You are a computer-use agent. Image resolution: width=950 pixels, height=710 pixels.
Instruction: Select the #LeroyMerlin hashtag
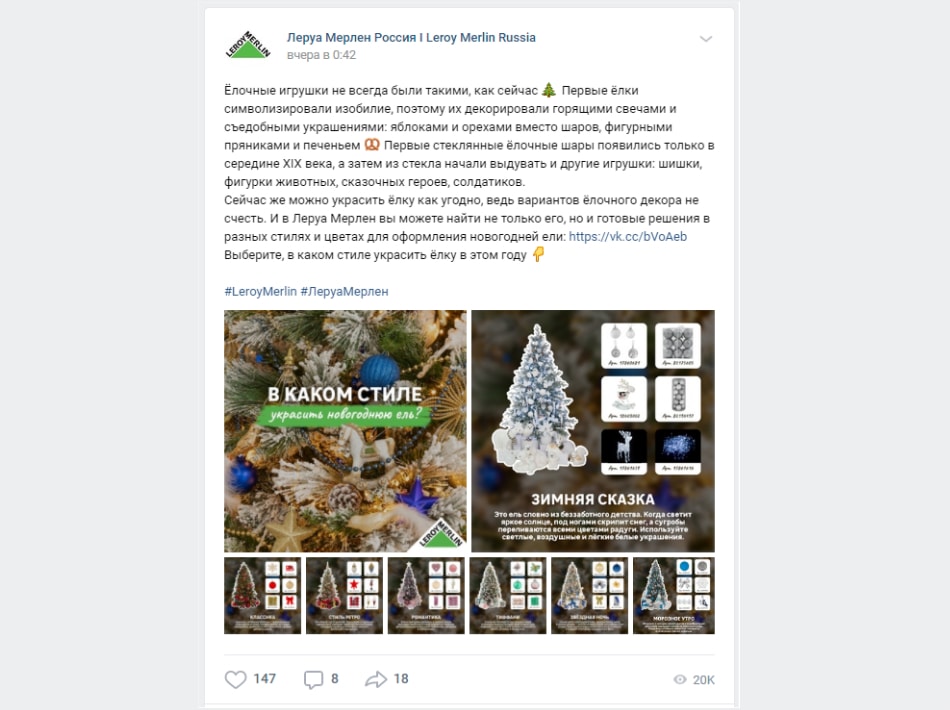pyautogui.click(x=261, y=291)
